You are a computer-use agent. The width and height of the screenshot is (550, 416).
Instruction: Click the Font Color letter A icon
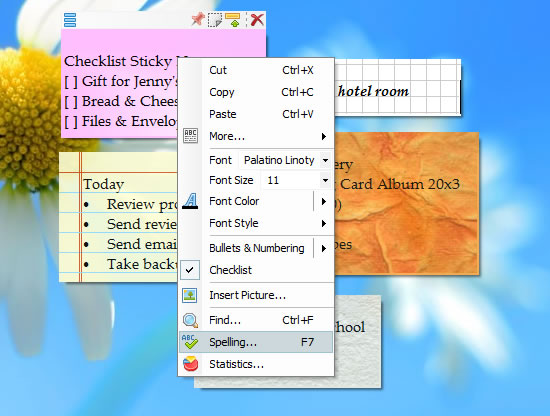point(190,201)
